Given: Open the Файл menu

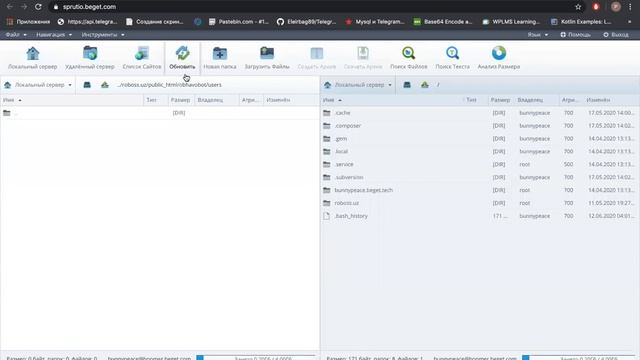Looking at the screenshot, I should click(x=16, y=35).
